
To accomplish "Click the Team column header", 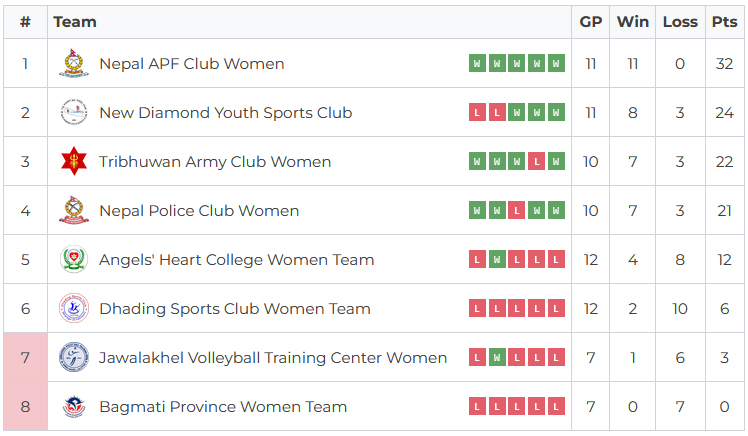I will point(75,22).
